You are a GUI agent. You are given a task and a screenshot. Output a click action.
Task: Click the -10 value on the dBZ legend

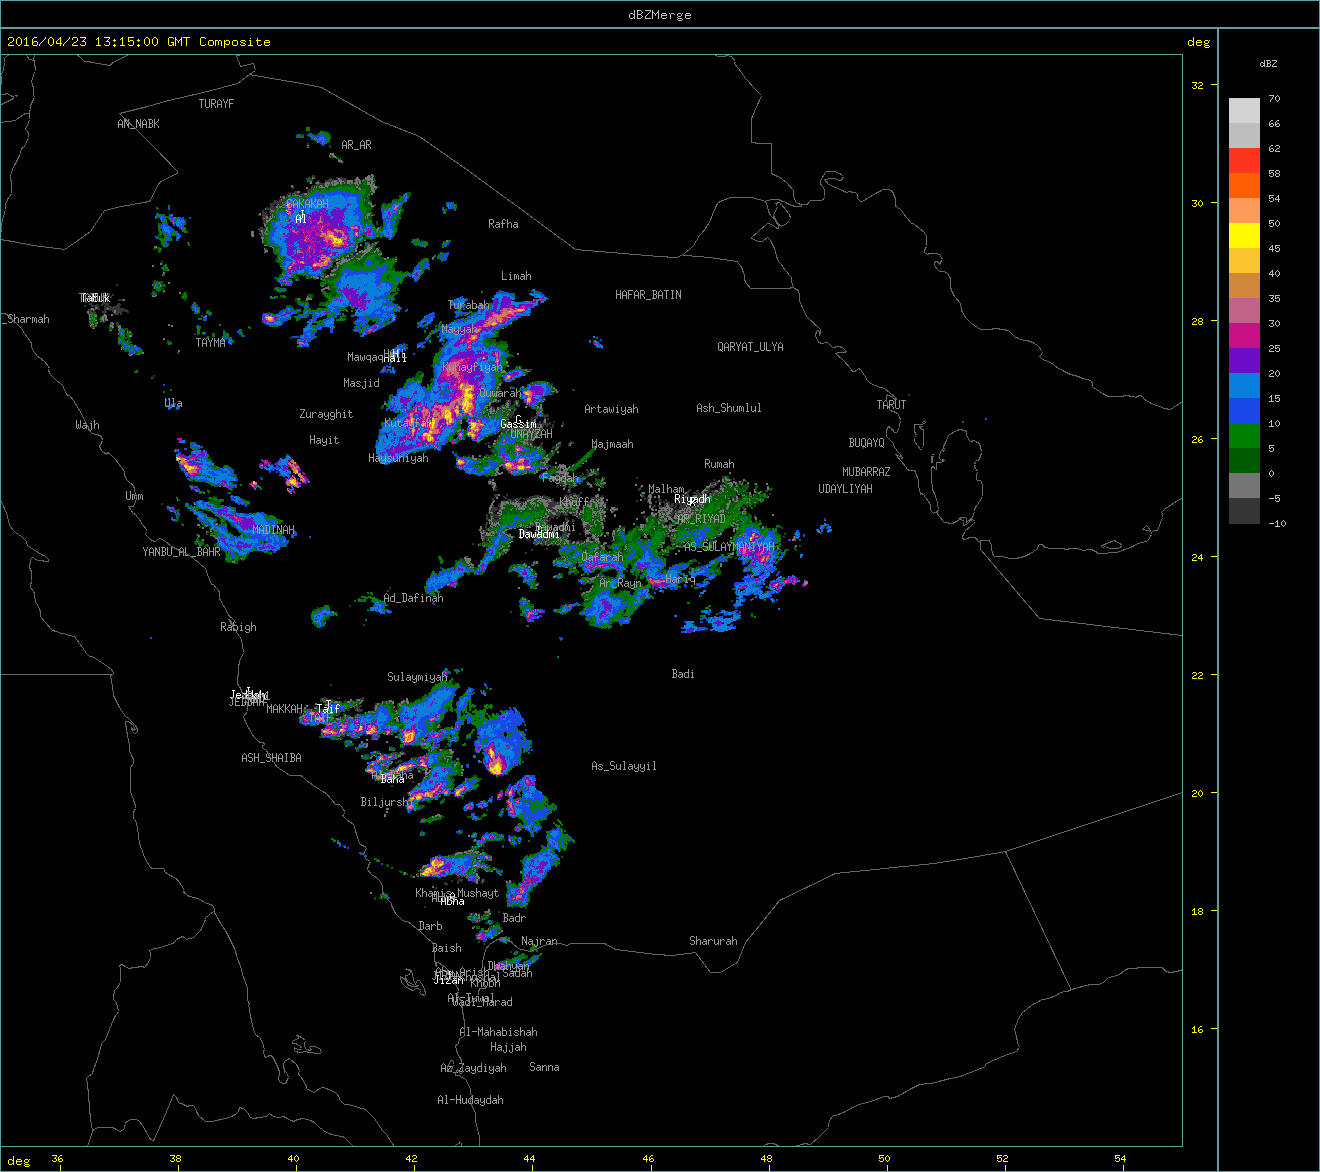click(x=1277, y=523)
